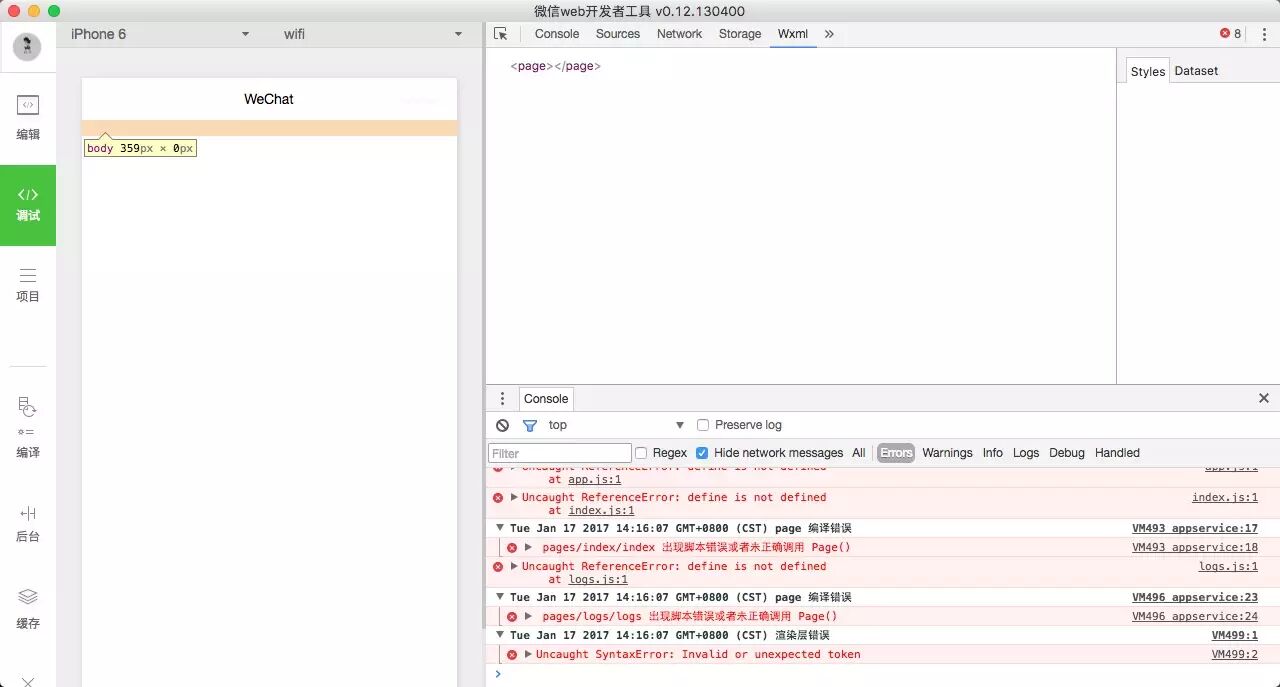This screenshot has height=687, width=1280.
Task: Select the Console drawer tab
Action: [546, 398]
